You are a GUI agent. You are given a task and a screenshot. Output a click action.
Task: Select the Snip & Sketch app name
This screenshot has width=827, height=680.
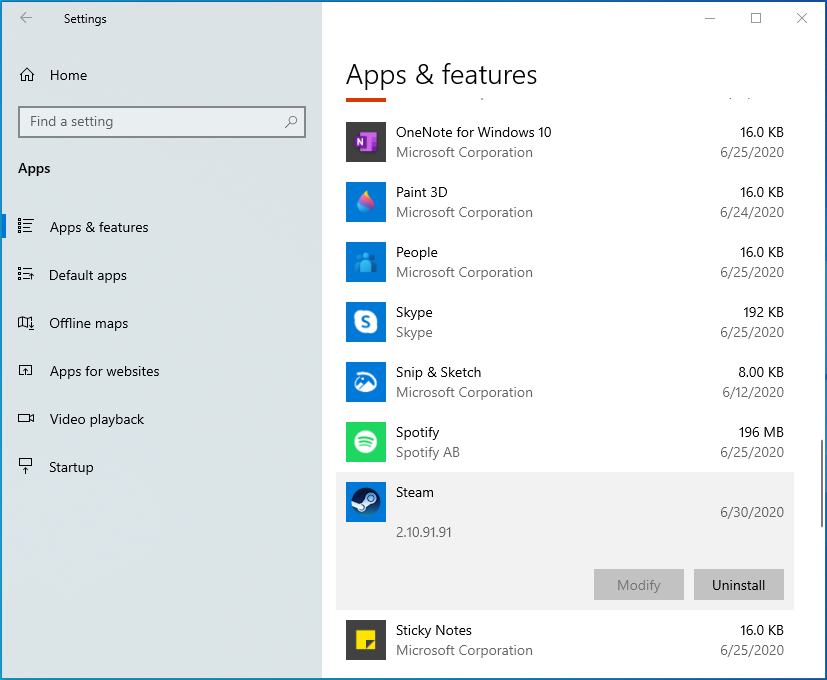click(x=438, y=372)
